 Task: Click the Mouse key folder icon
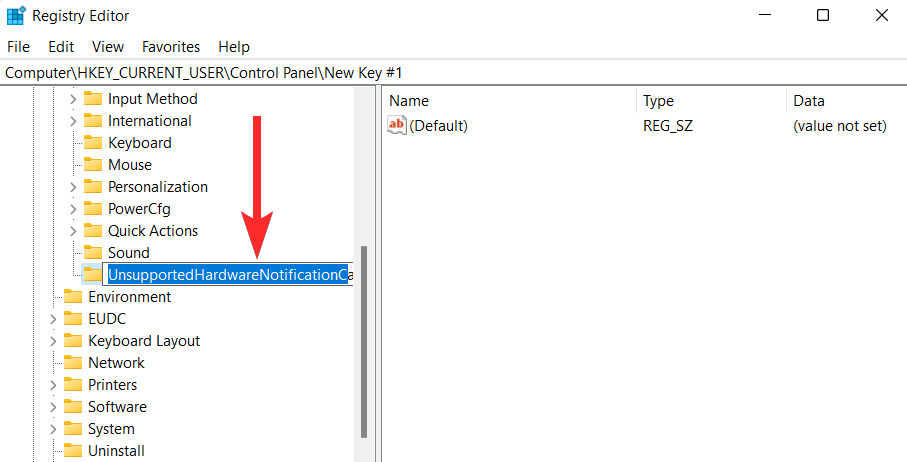[93, 165]
